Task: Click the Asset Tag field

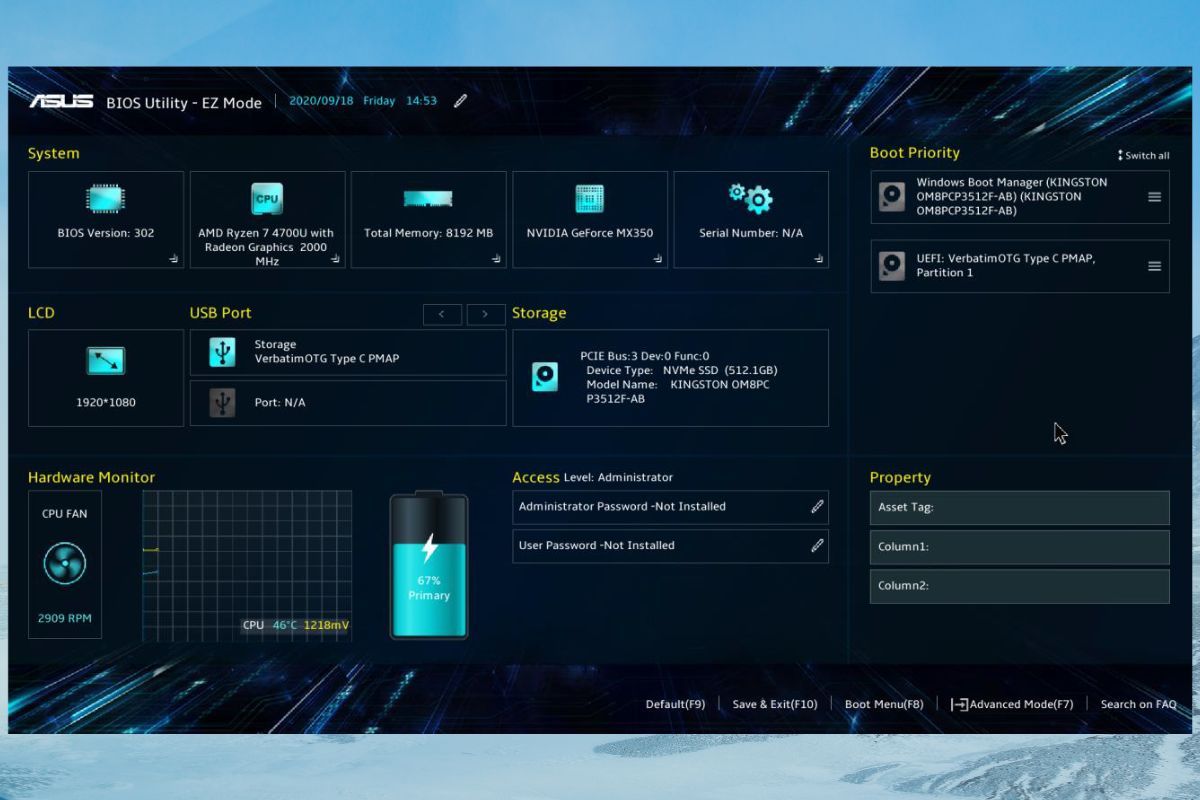Action: pos(1020,508)
